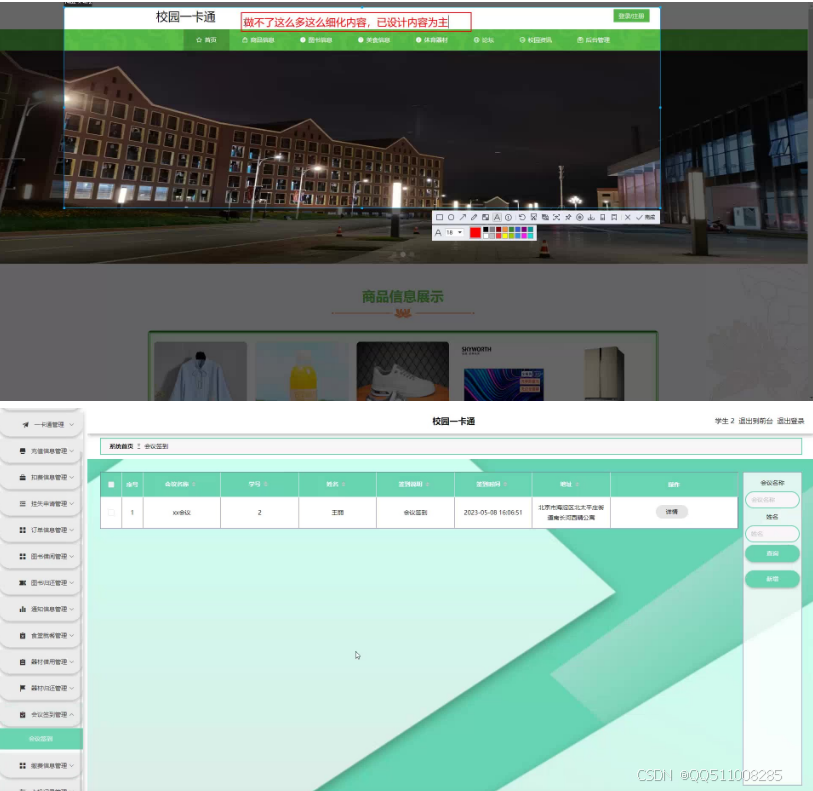Expand the 扣费信息管理 sidebar menu

41,477
